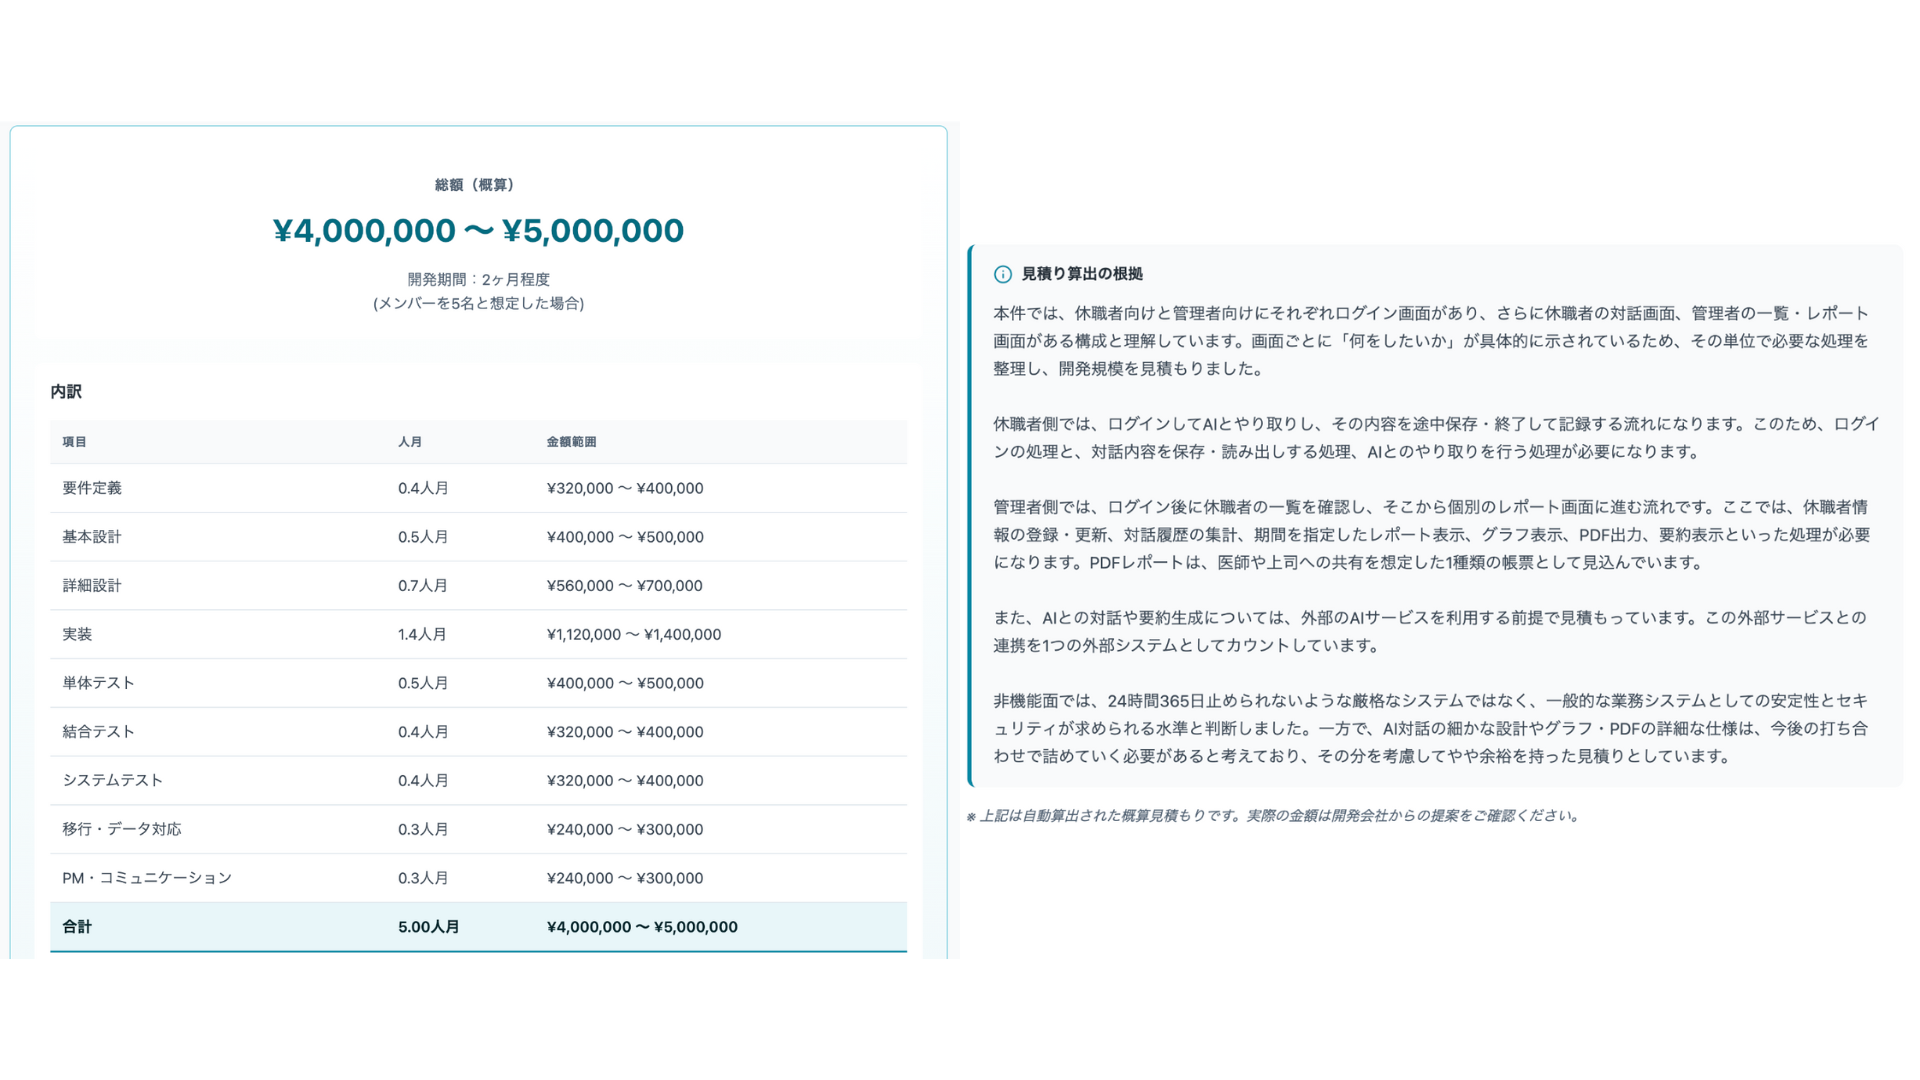Screen dimensions: 1920x1080
Task: Click the info icon beside 見積り算出の根拠
Action: pyautogui.click(x=1002, y=274)
